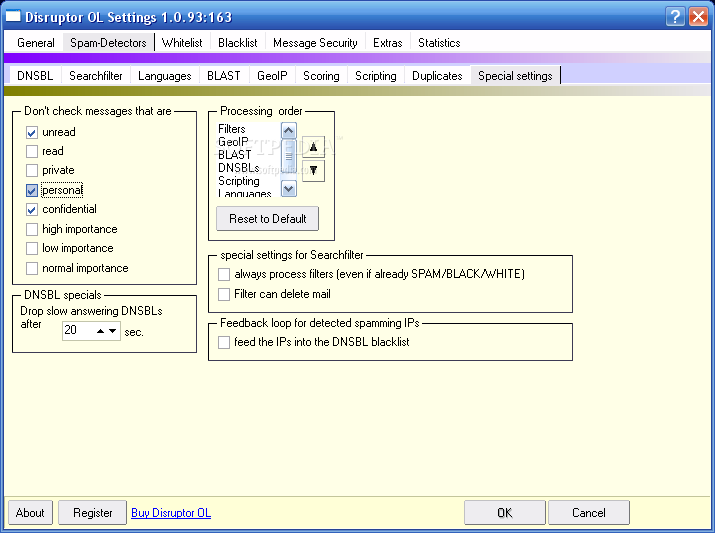Screen dimensions: 715x533
Task: Decrease DNSBL timeout with the down arrow
Action: click(x=112, y=331)
